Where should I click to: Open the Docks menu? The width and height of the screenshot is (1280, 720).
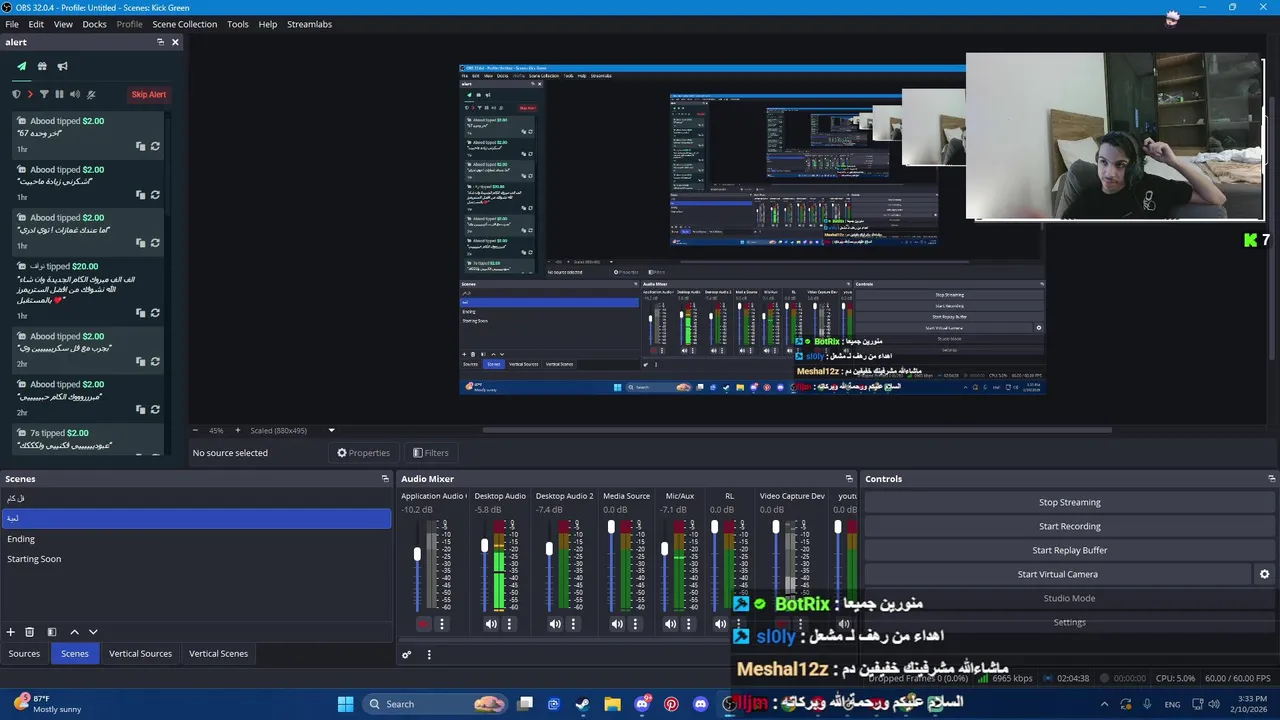(94, 24)
